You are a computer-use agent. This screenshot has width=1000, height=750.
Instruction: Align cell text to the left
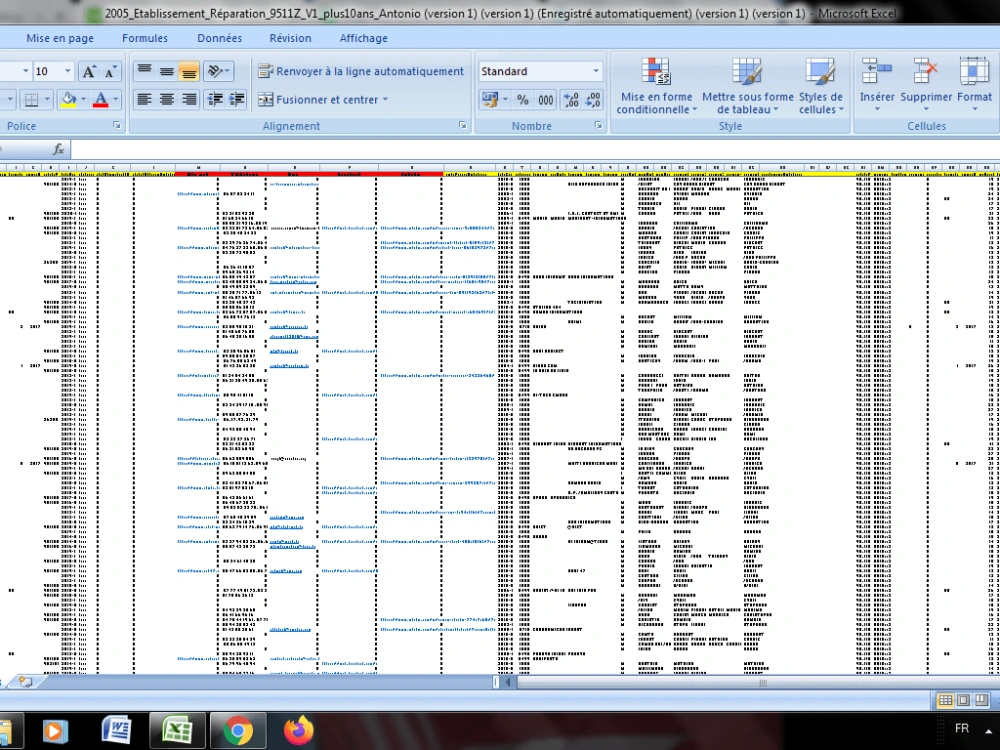(x=145, y=99)
